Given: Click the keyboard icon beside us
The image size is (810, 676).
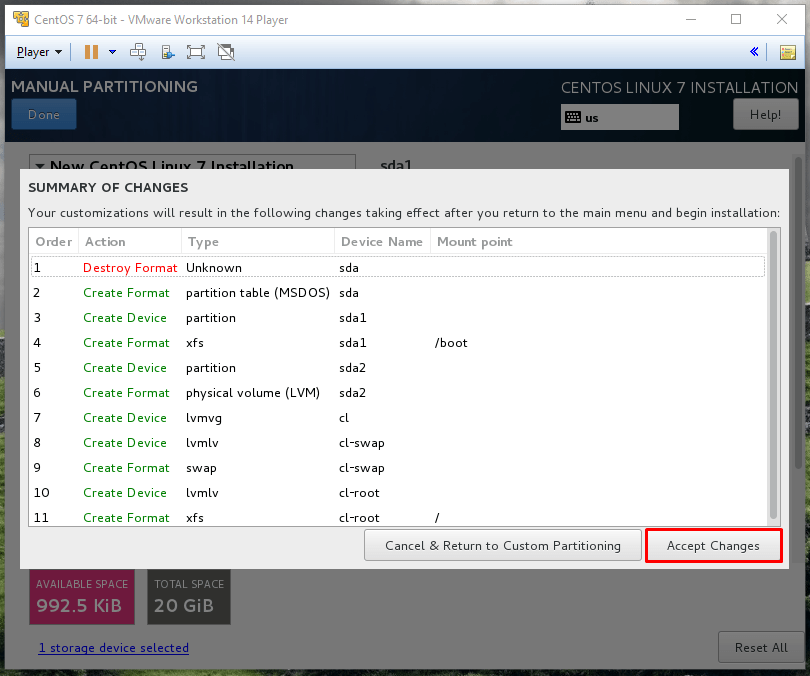Looking at the screenshot, I should [x=573, y=117].
